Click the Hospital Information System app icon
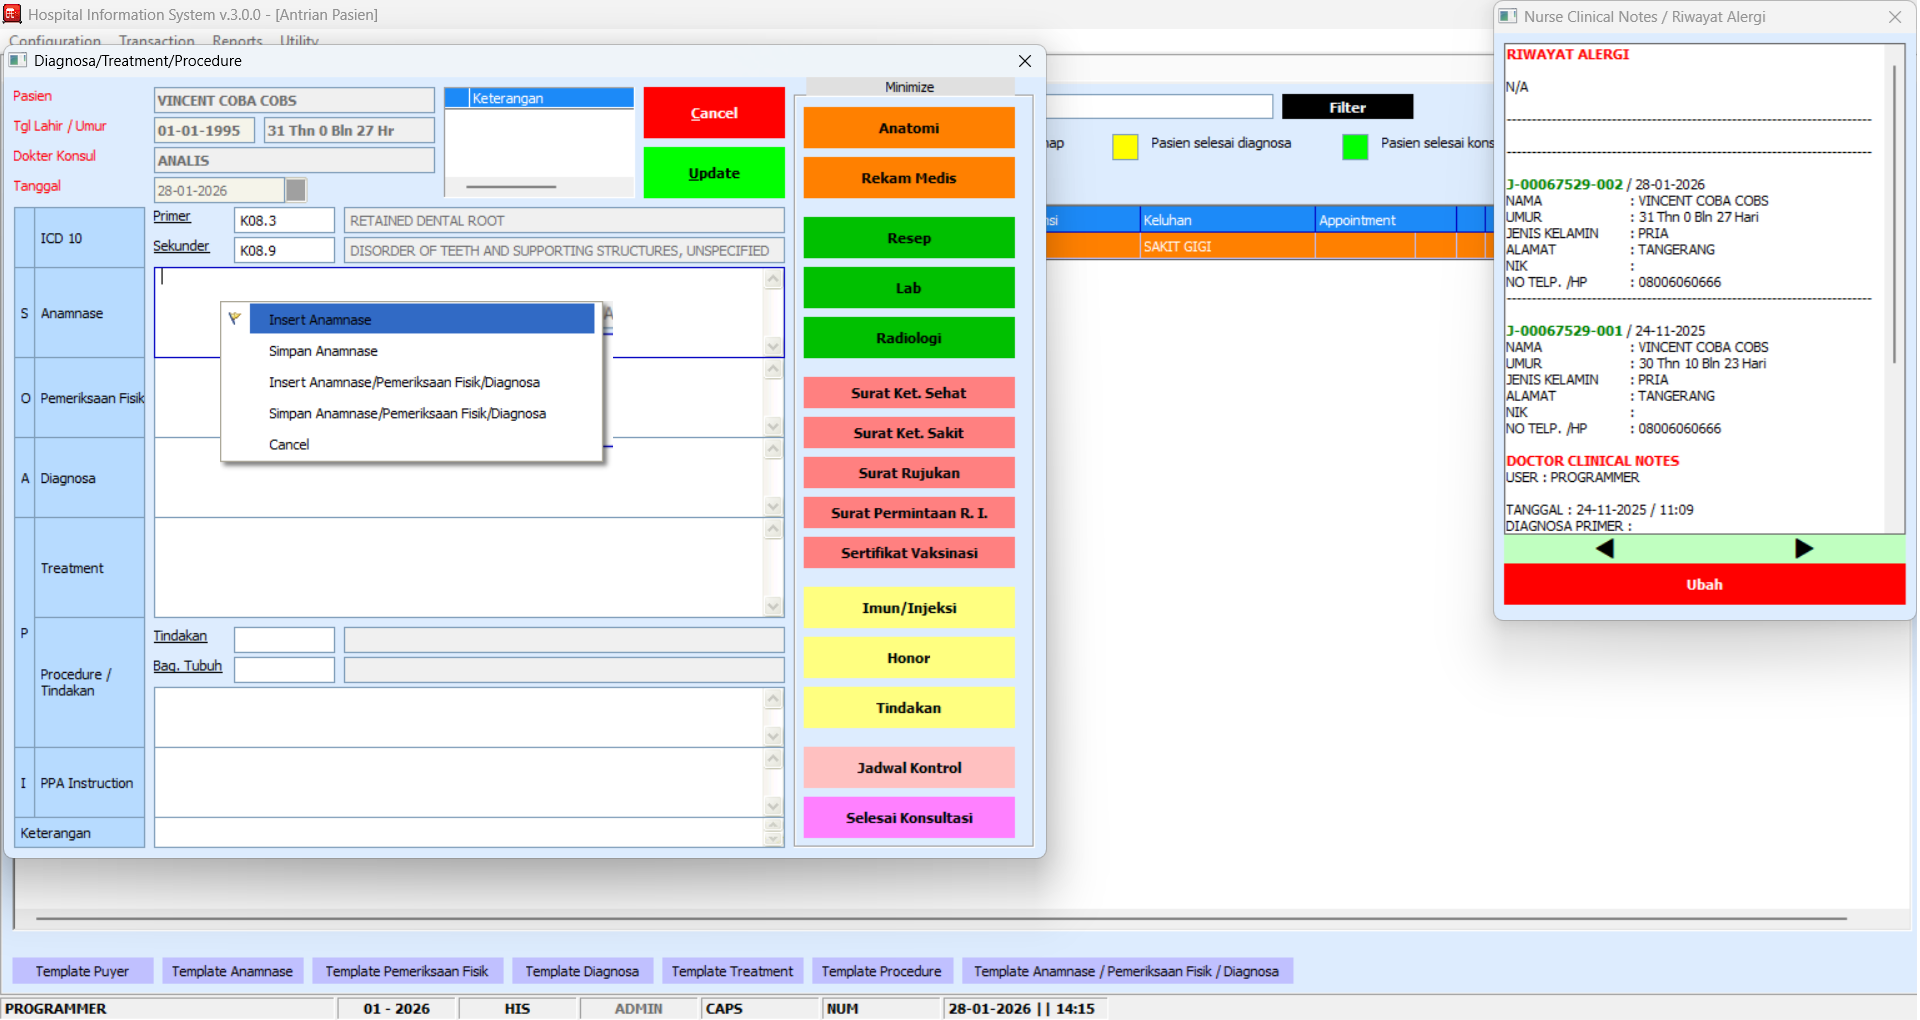Image resolution: width=1920 pixels, height=1020 pixels. point(12,14)
